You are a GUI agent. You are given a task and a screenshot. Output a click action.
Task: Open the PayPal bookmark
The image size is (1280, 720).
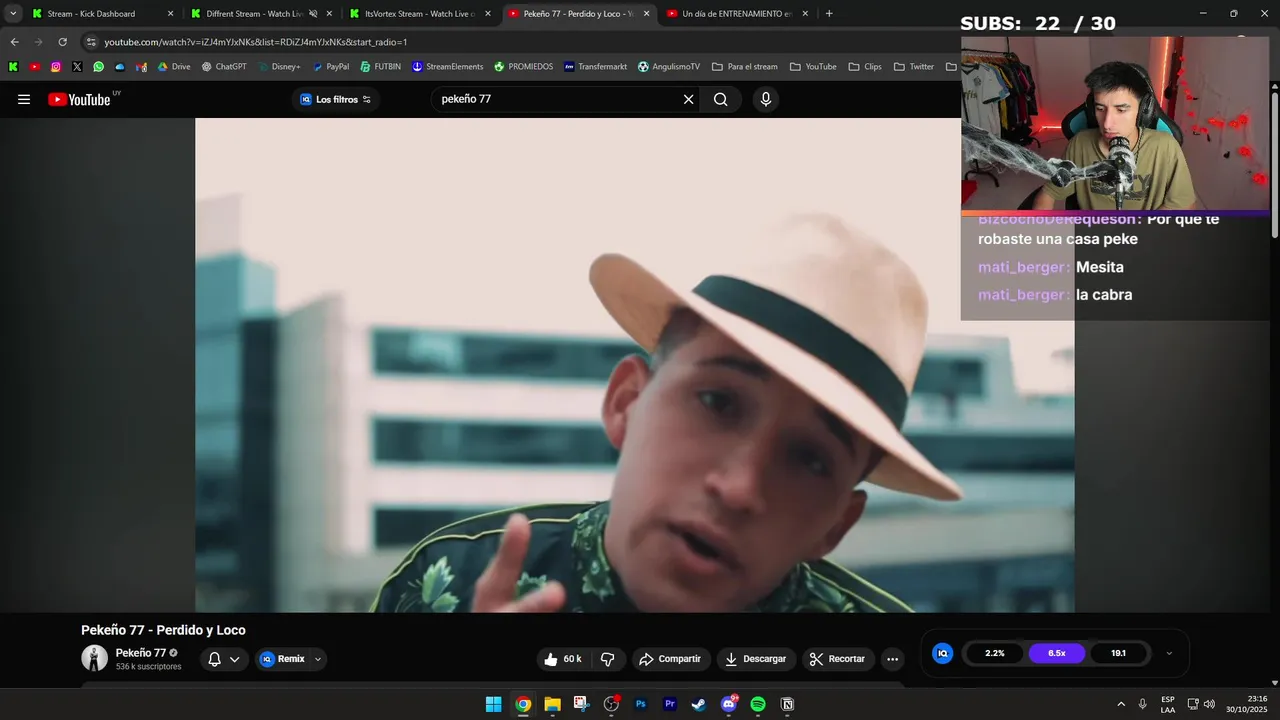[x=331, y=67]
